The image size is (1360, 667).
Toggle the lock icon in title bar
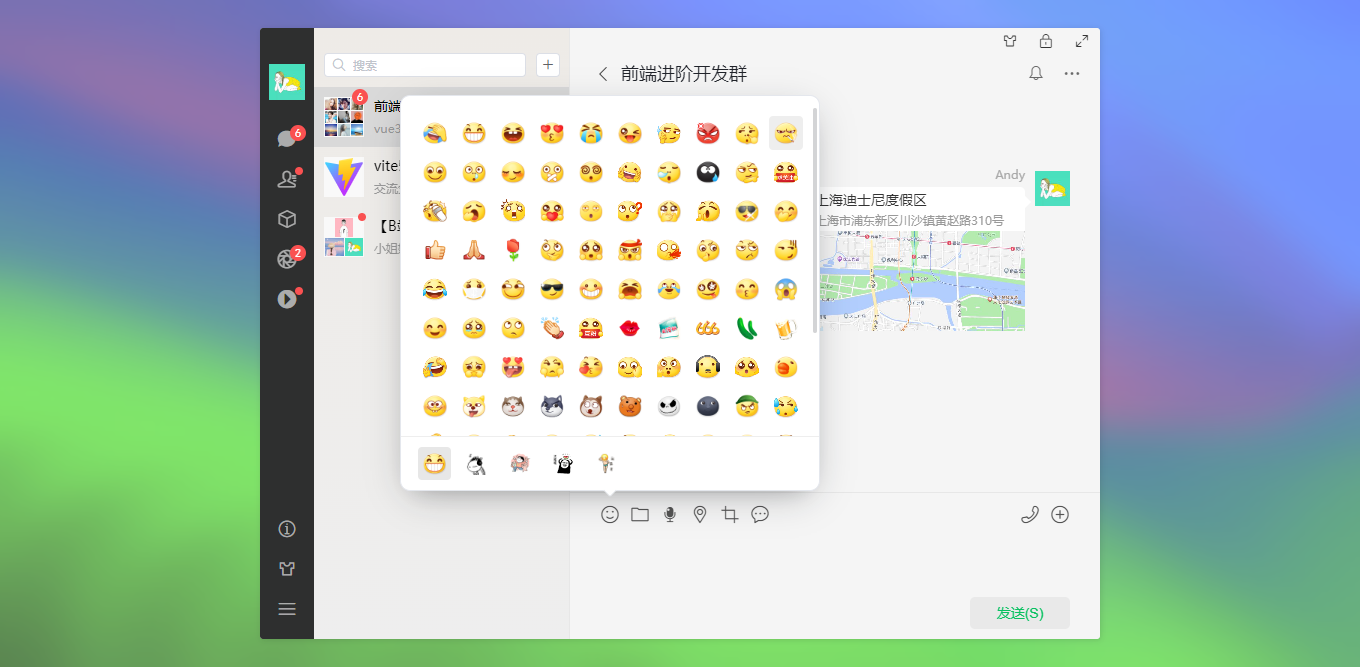click(x=1046, y=41)
